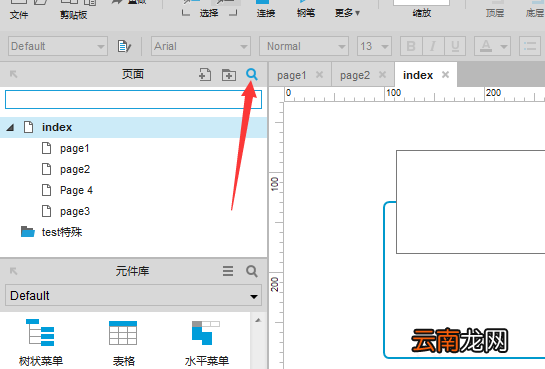Open the font color dropdown arrow
The height and width of the screenshot is (369, 545).
[504, 46]
